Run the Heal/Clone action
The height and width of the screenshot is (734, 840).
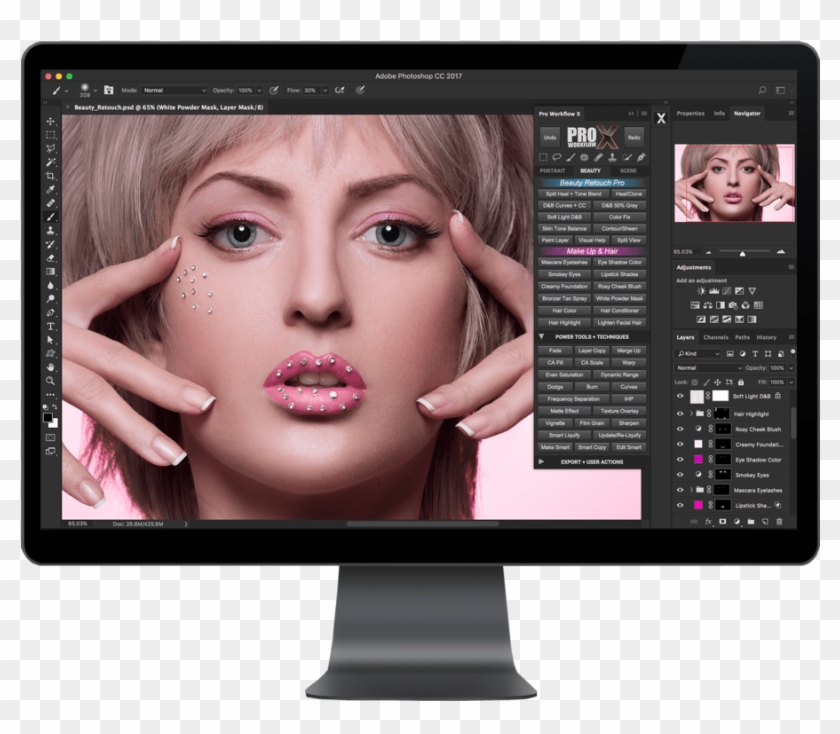click(x=629, y=194)
